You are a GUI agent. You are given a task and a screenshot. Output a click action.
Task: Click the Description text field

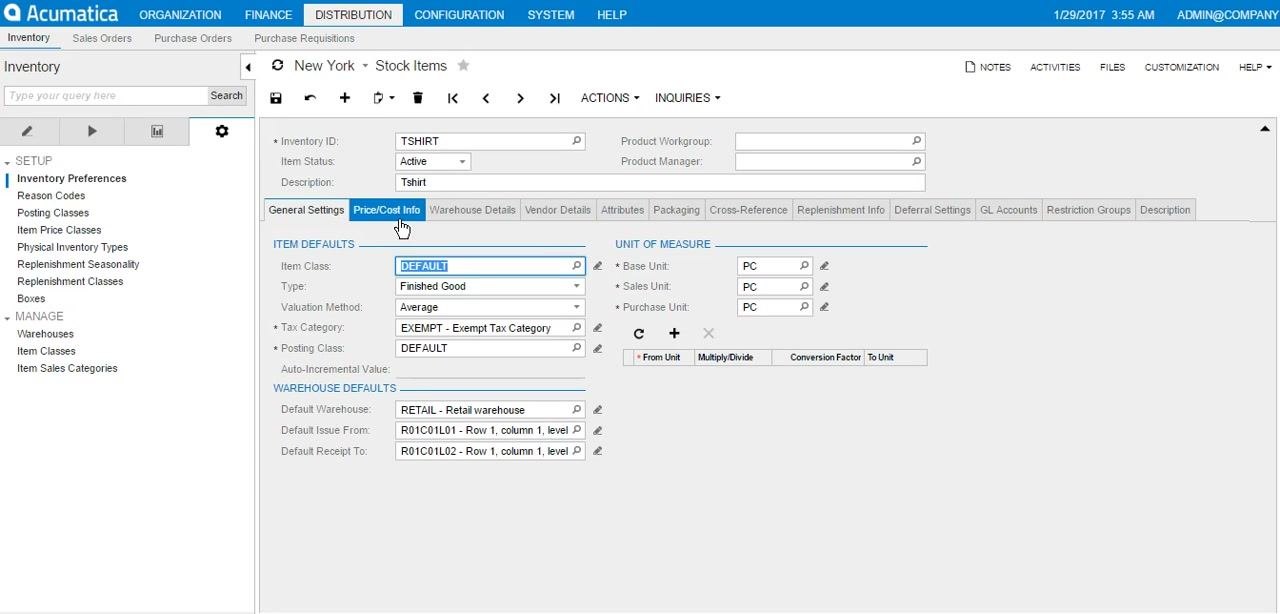(x=660, y=183)
